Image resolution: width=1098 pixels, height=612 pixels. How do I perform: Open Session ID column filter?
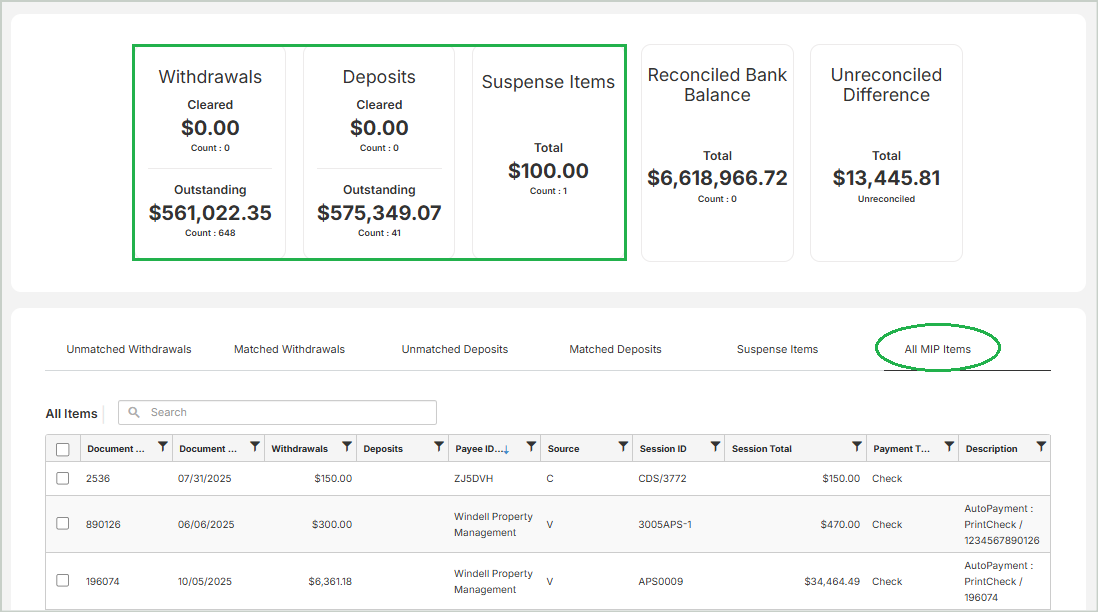[x=715, y=447]
